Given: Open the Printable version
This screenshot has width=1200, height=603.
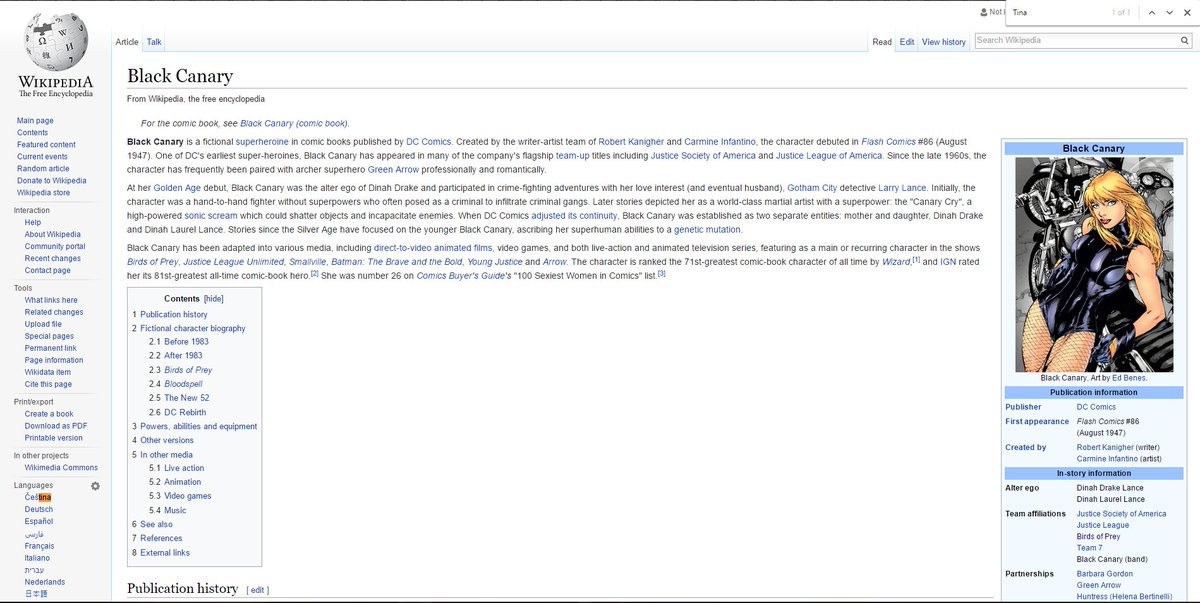Looking at the screenshot, I should [x=54, y=438].
